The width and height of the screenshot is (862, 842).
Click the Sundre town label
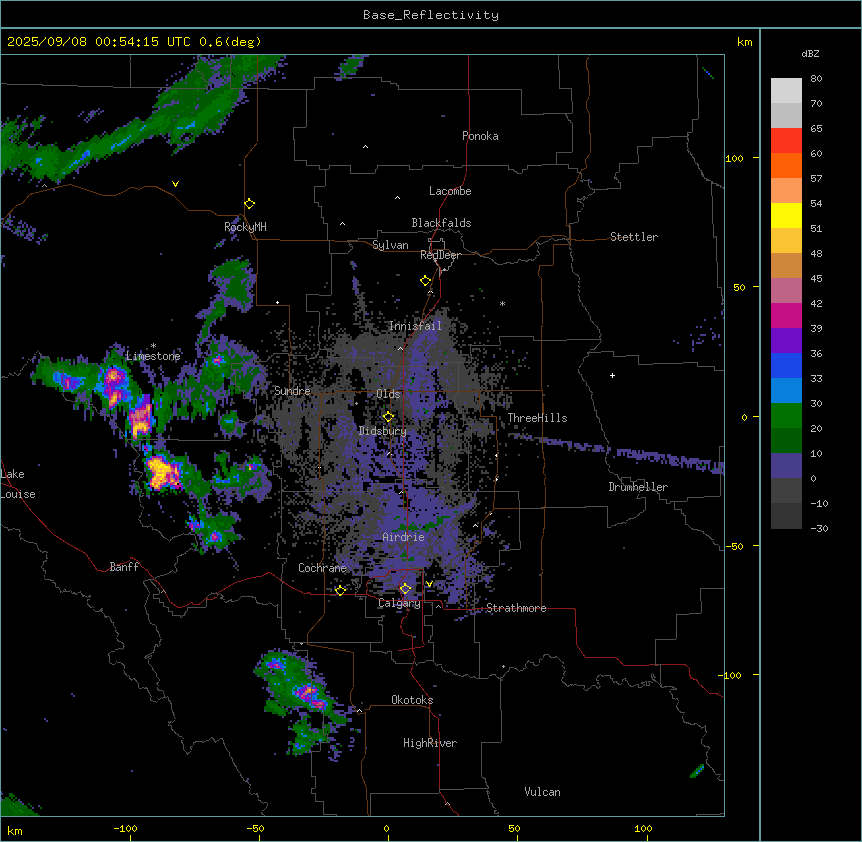(x=292, y=391)
